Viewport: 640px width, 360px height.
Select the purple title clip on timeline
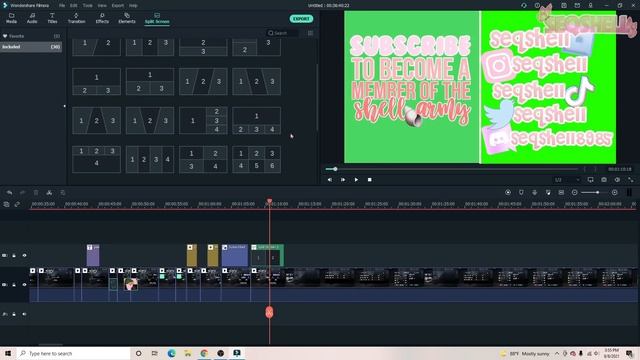93,255
